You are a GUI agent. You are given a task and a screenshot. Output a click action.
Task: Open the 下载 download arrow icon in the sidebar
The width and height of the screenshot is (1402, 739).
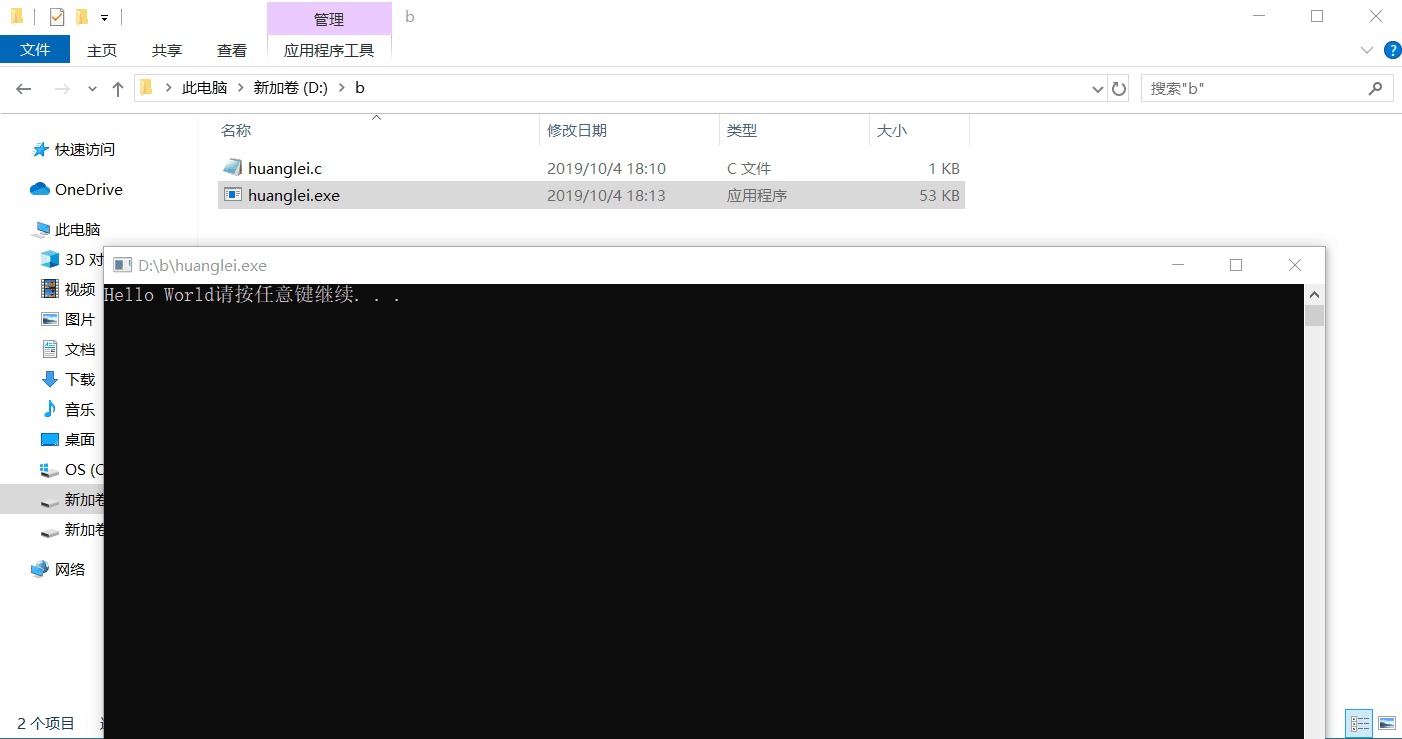[50, 379]
